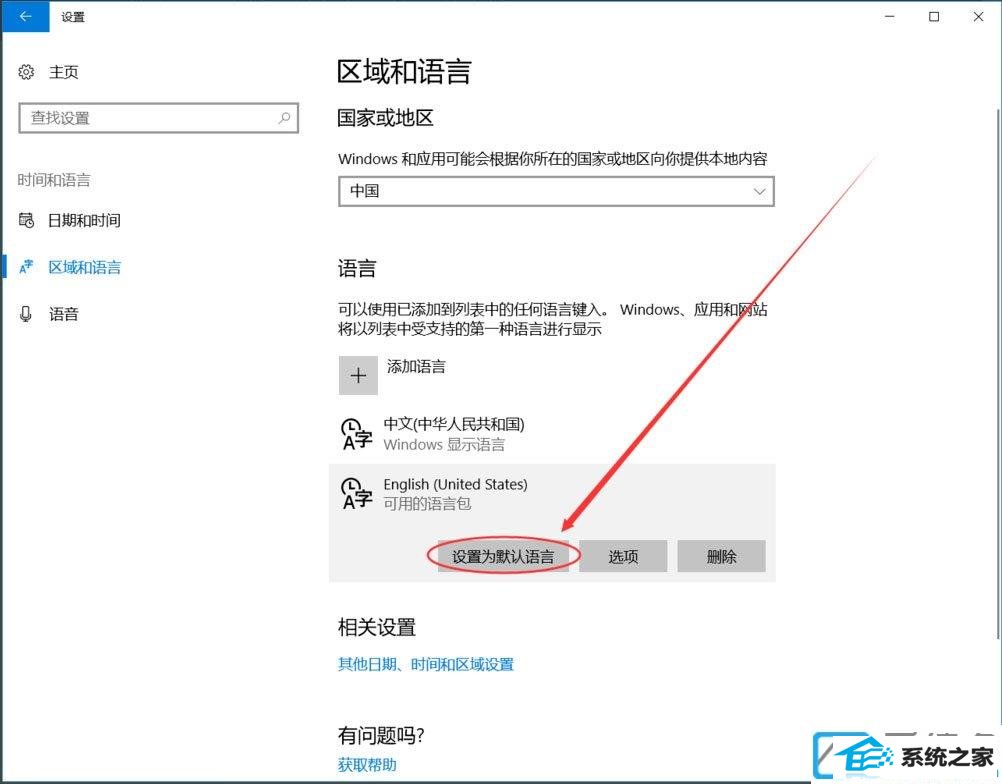Image resolution: width=1002 pixels, height=784 pixels.
Task: Click 添加语言 label
Action: [x=416, y=366]
